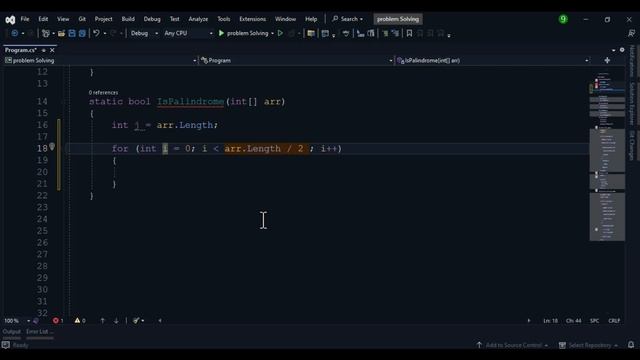Click the Visual Studio logo icon
640x360 pixels.
click(10, 19)
